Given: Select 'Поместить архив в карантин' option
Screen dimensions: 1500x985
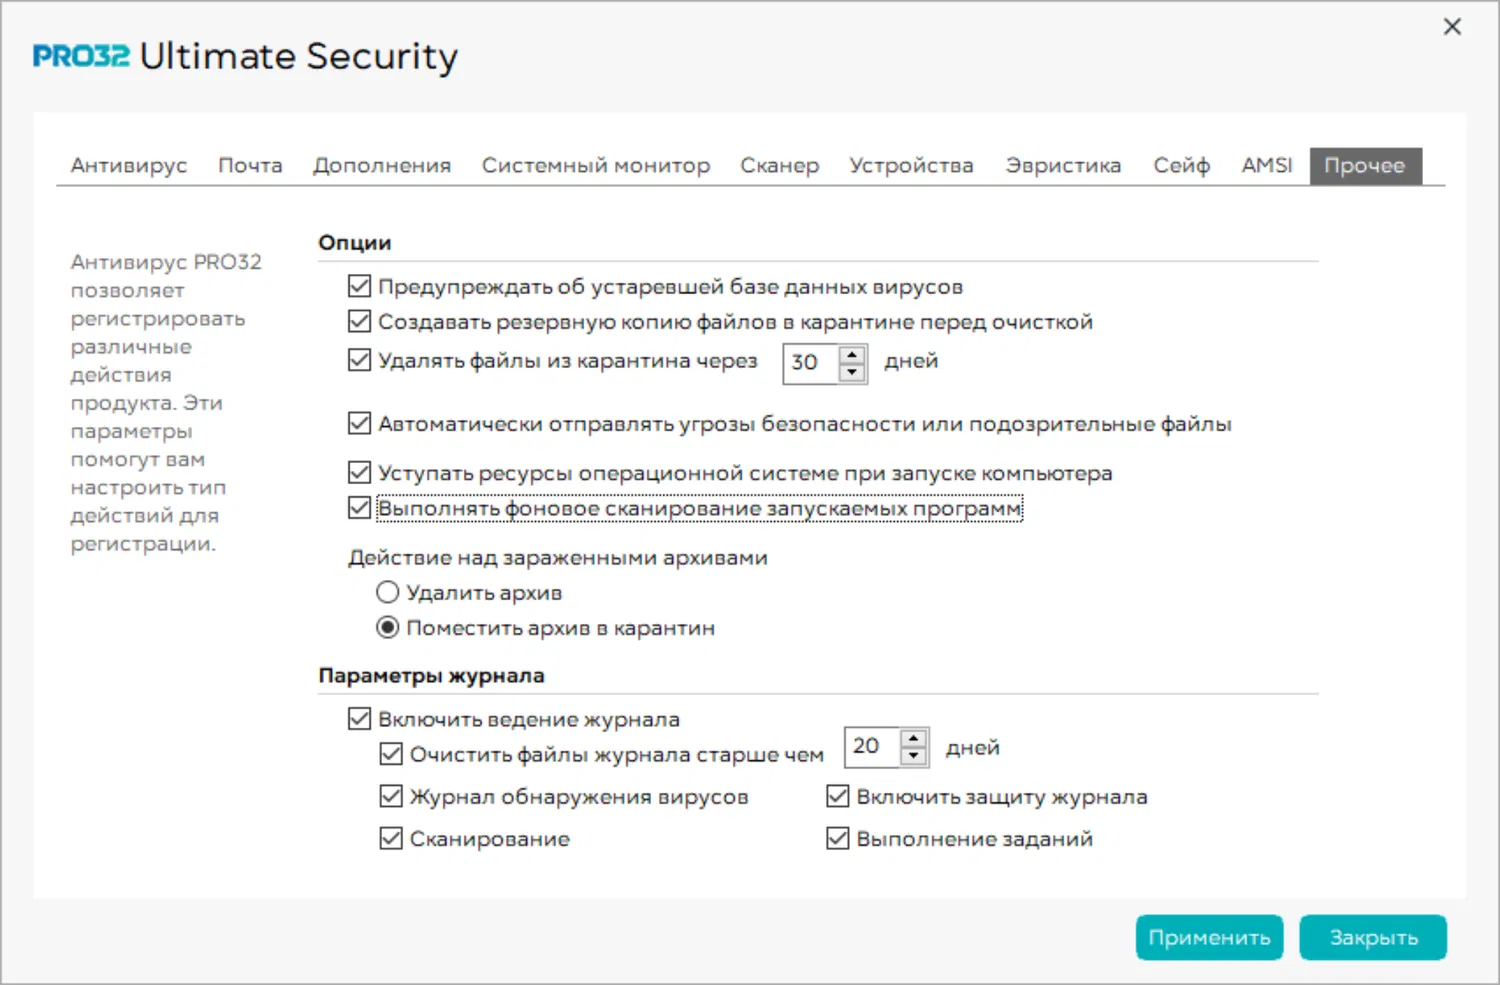Looking at the screenshot, I should [388, 628].
